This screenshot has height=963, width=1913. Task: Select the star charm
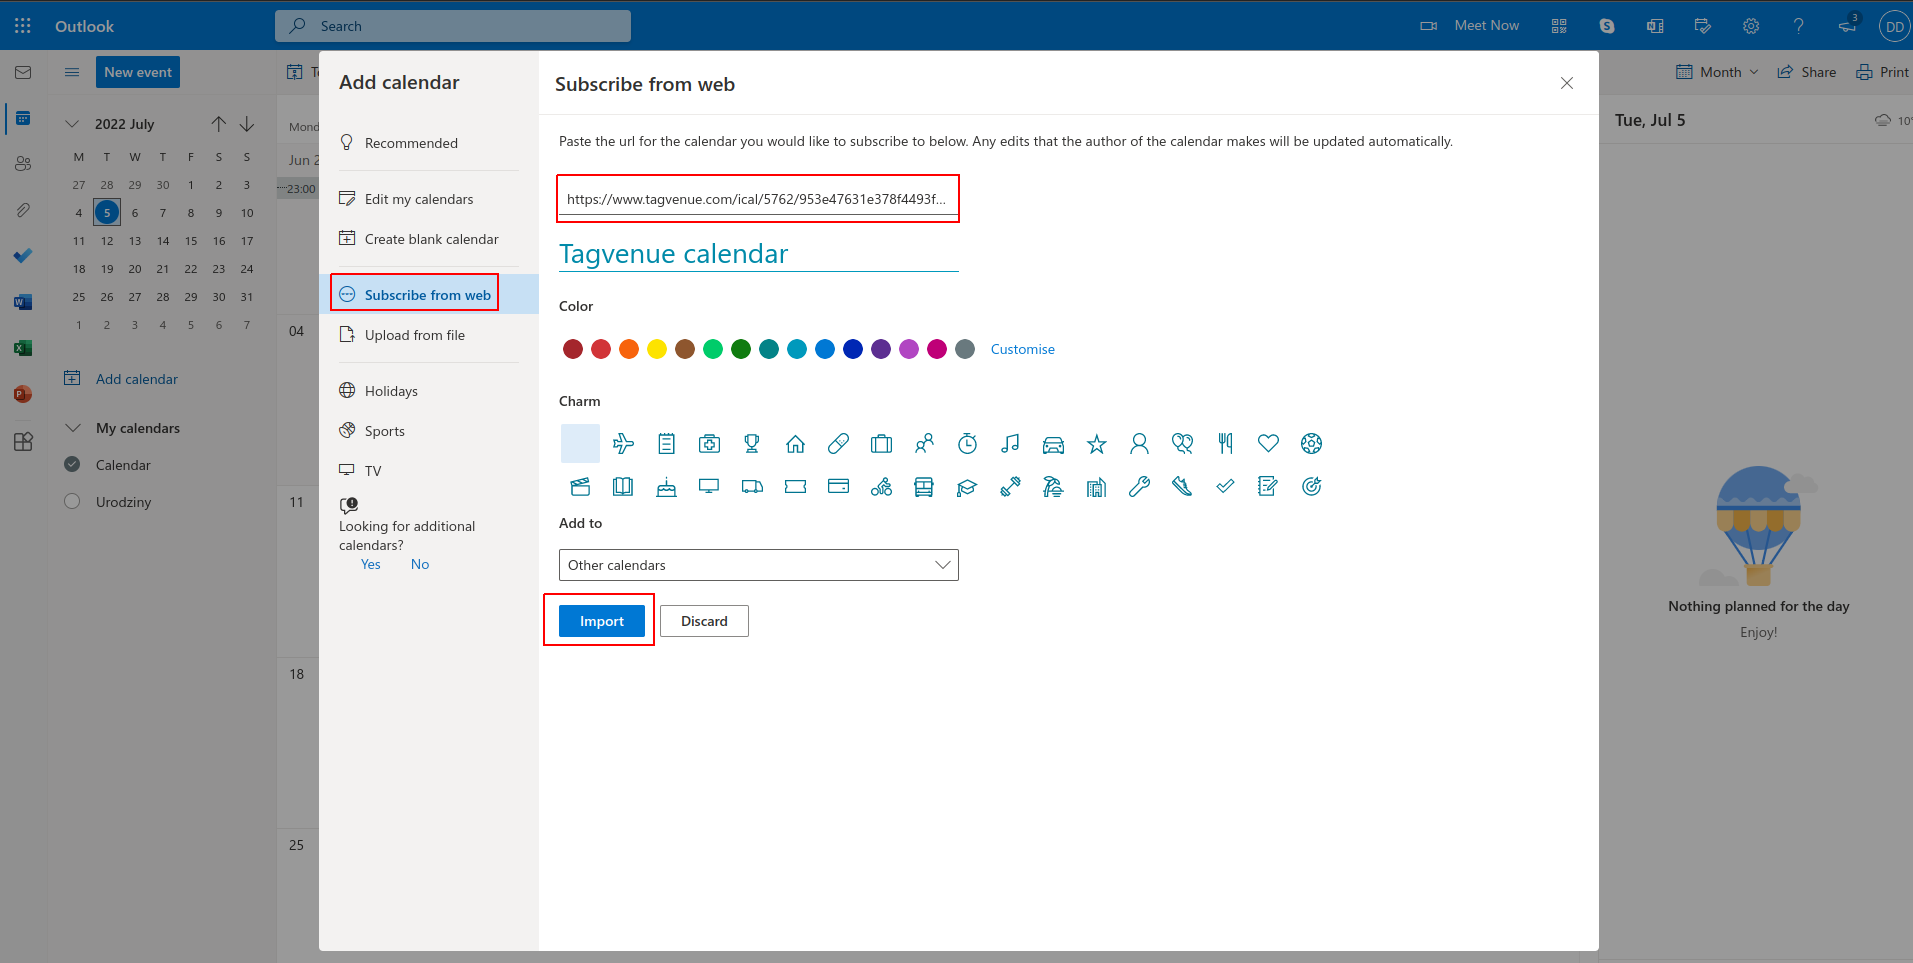tap(1096, 443)
